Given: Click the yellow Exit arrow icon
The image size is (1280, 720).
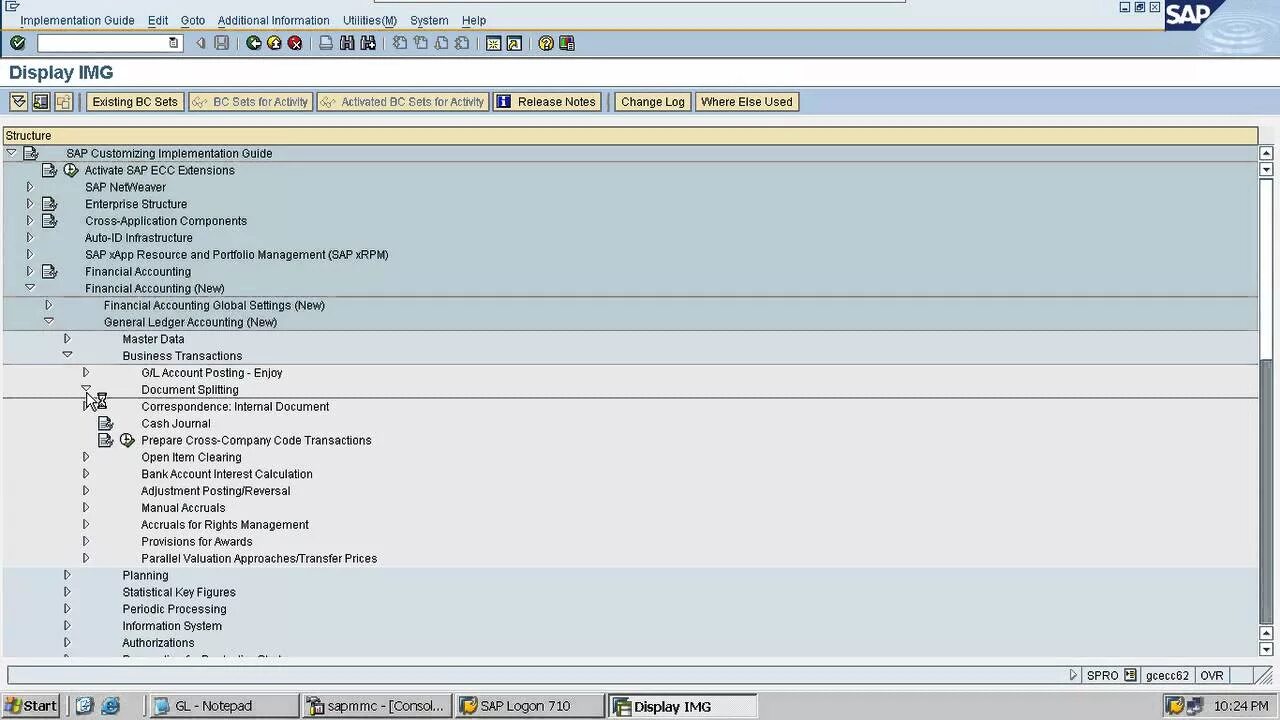Looking at the screenshot, I should (274, 43).
